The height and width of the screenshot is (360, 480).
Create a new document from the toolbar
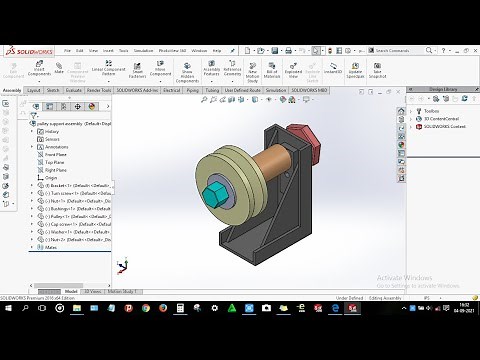[x=247, y=51]
